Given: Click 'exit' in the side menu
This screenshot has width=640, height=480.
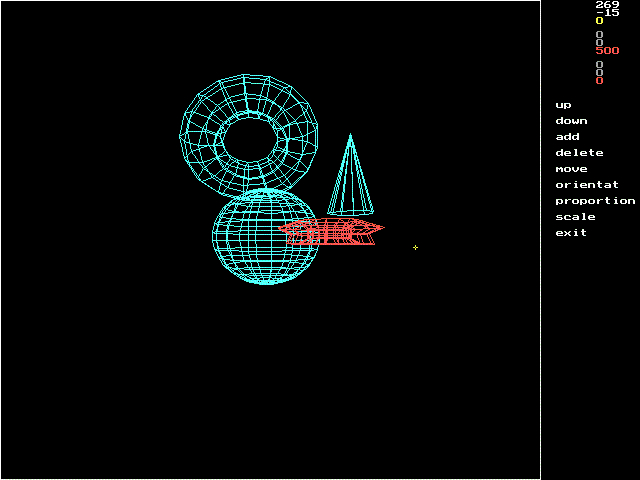Looking at the screenshot, I should click(571, 233).
